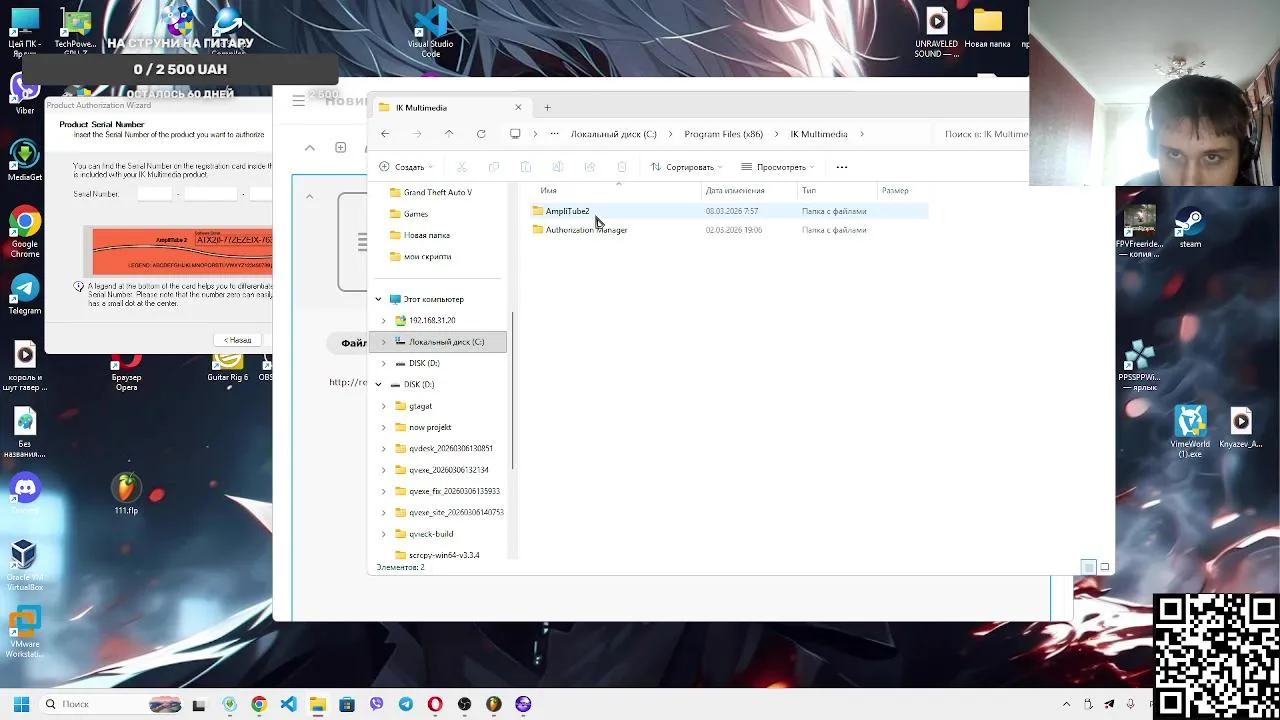The height and width of the screenshot is (720, 1280).
Task: Click the Rename icon in Explorer toolbar
Action: coord(558,167)
